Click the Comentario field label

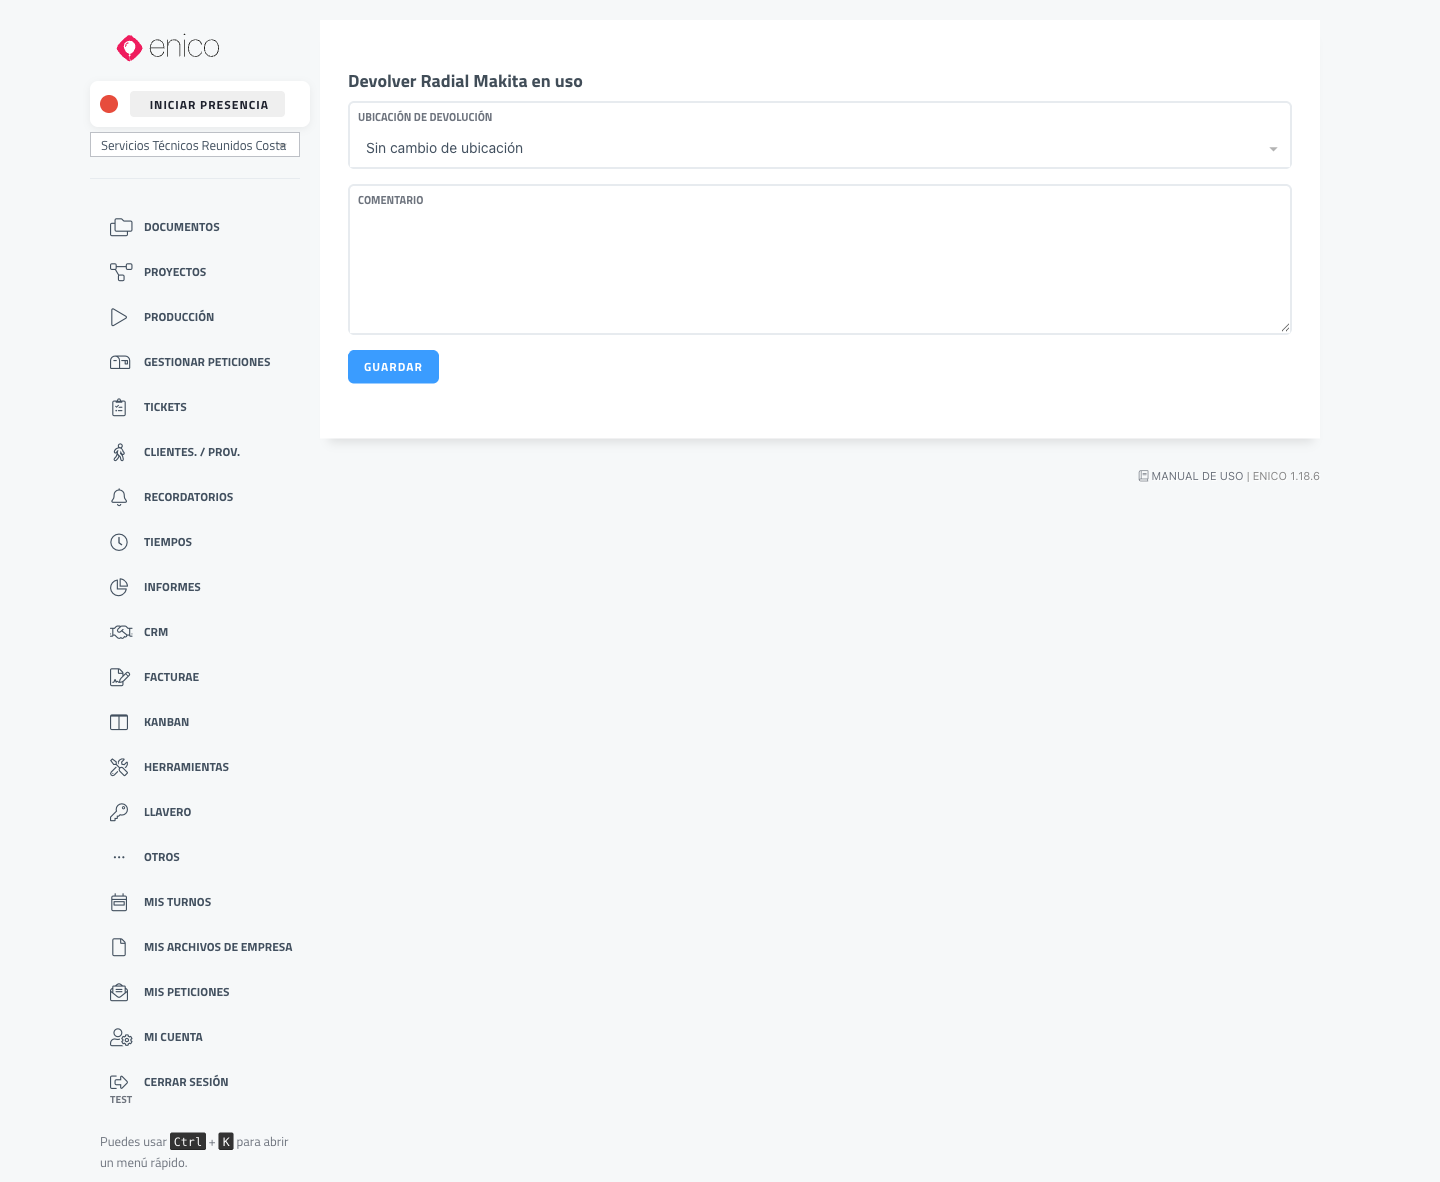coord(390,200)
